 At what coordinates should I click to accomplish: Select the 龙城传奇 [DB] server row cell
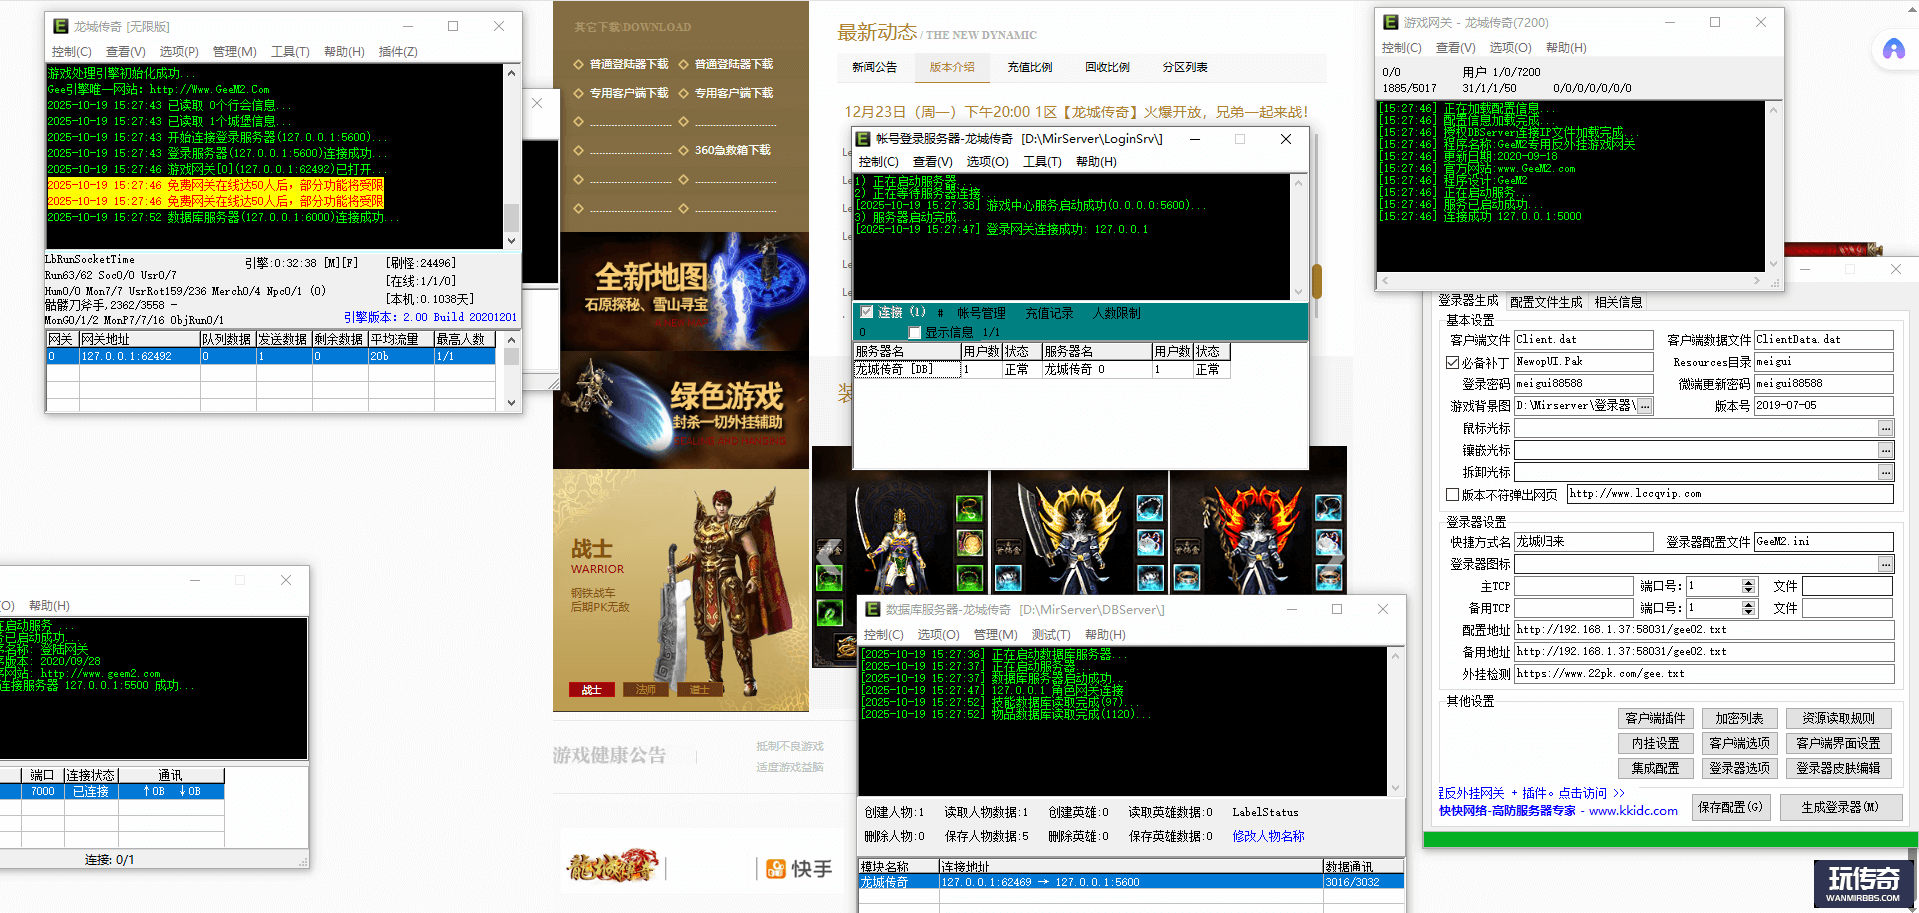[x=906, y=369]
